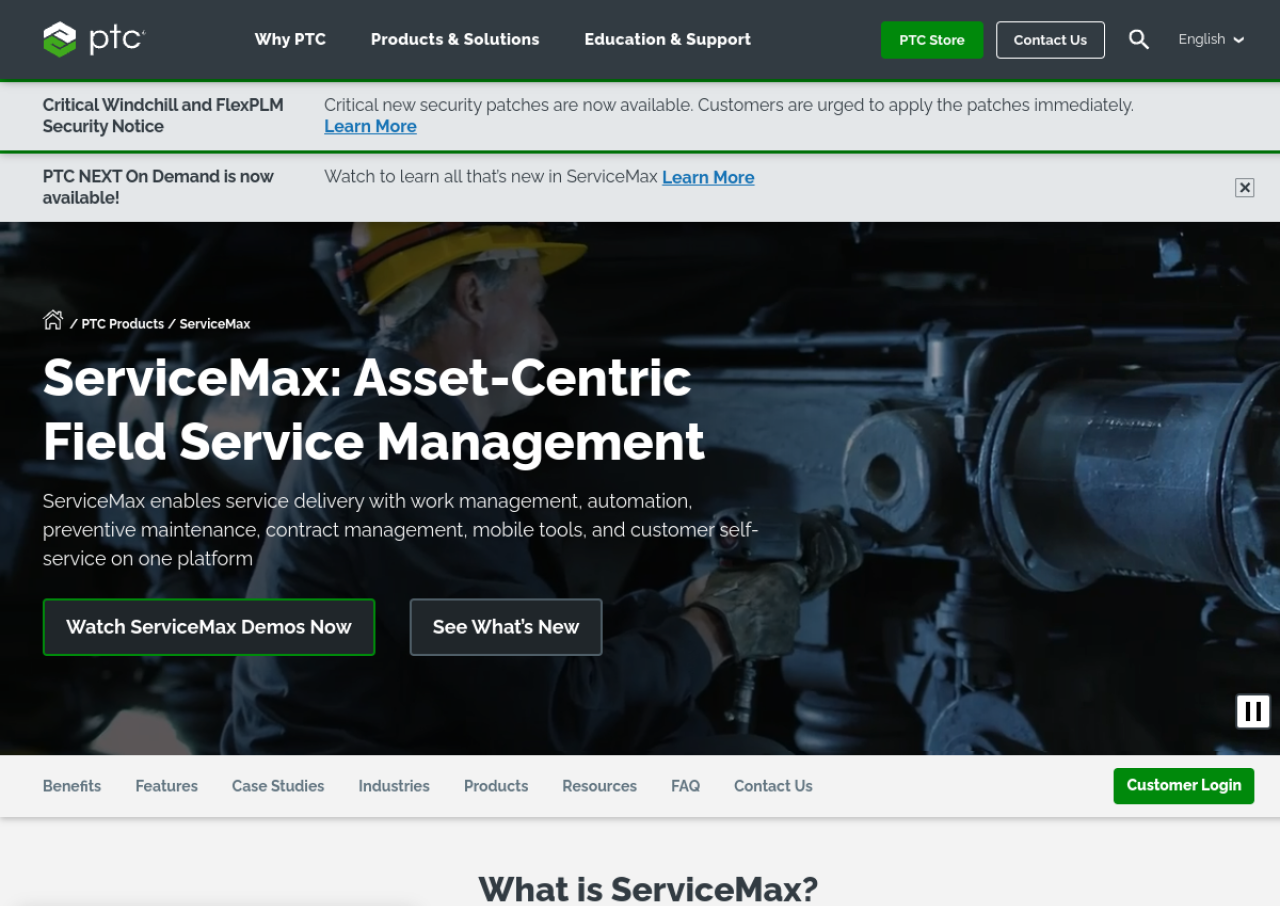Open the PTC Products breadcrumb link
This screenshot has height=906, width=1280.
122,324
